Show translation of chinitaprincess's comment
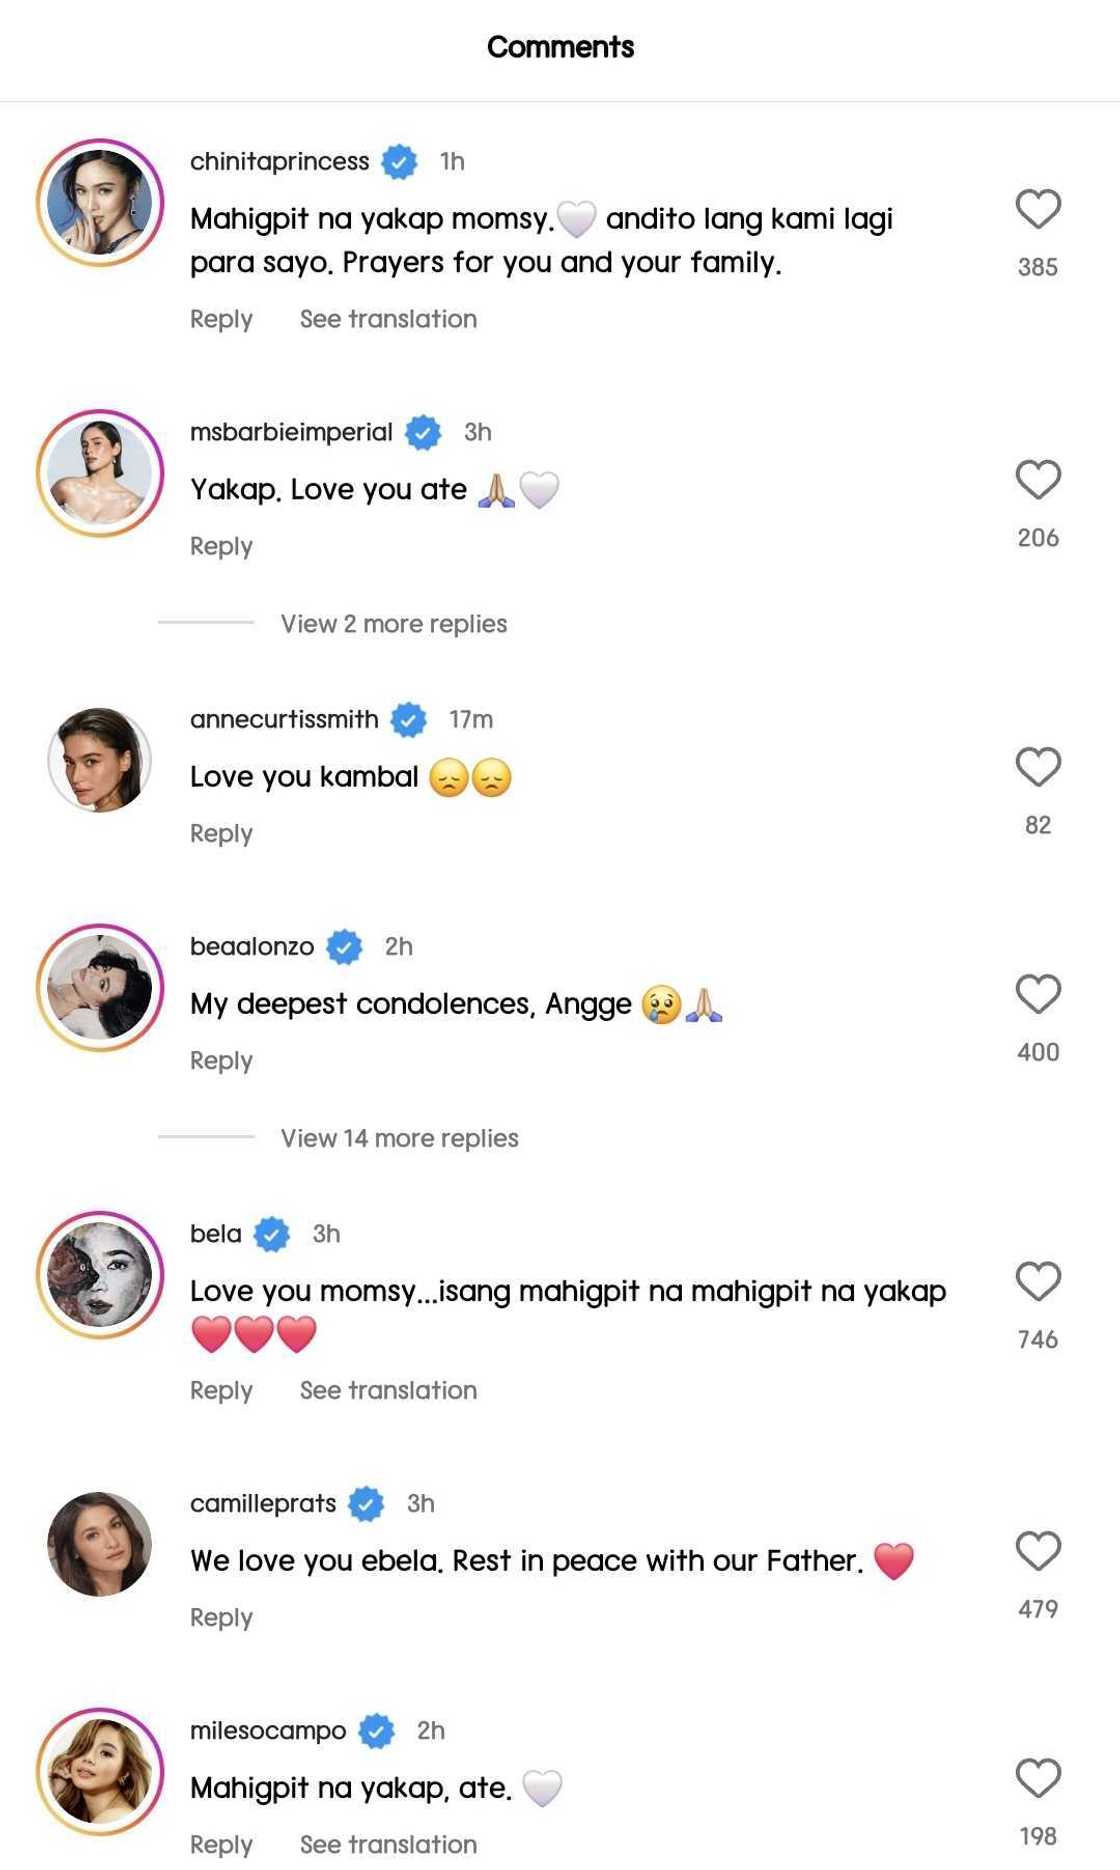 coord(388,319)
